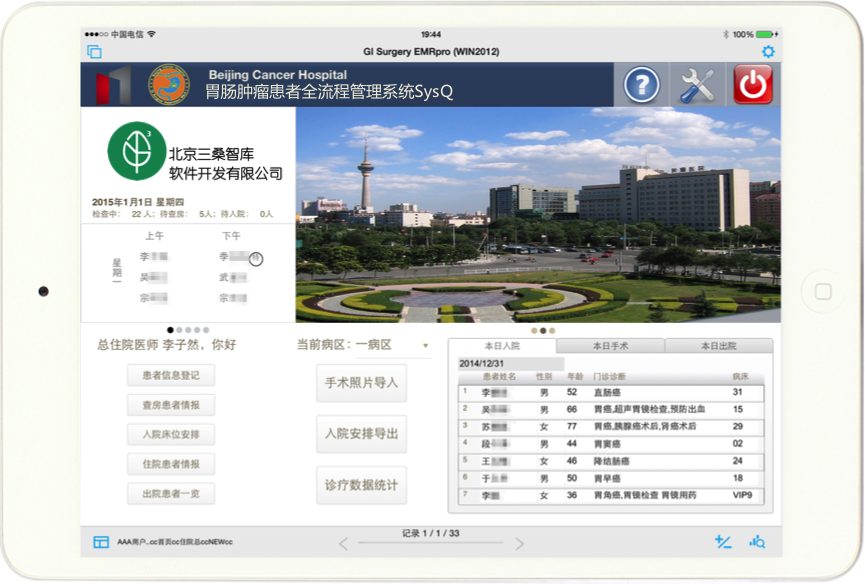Tap the add/remove record icon

[724, 542]
